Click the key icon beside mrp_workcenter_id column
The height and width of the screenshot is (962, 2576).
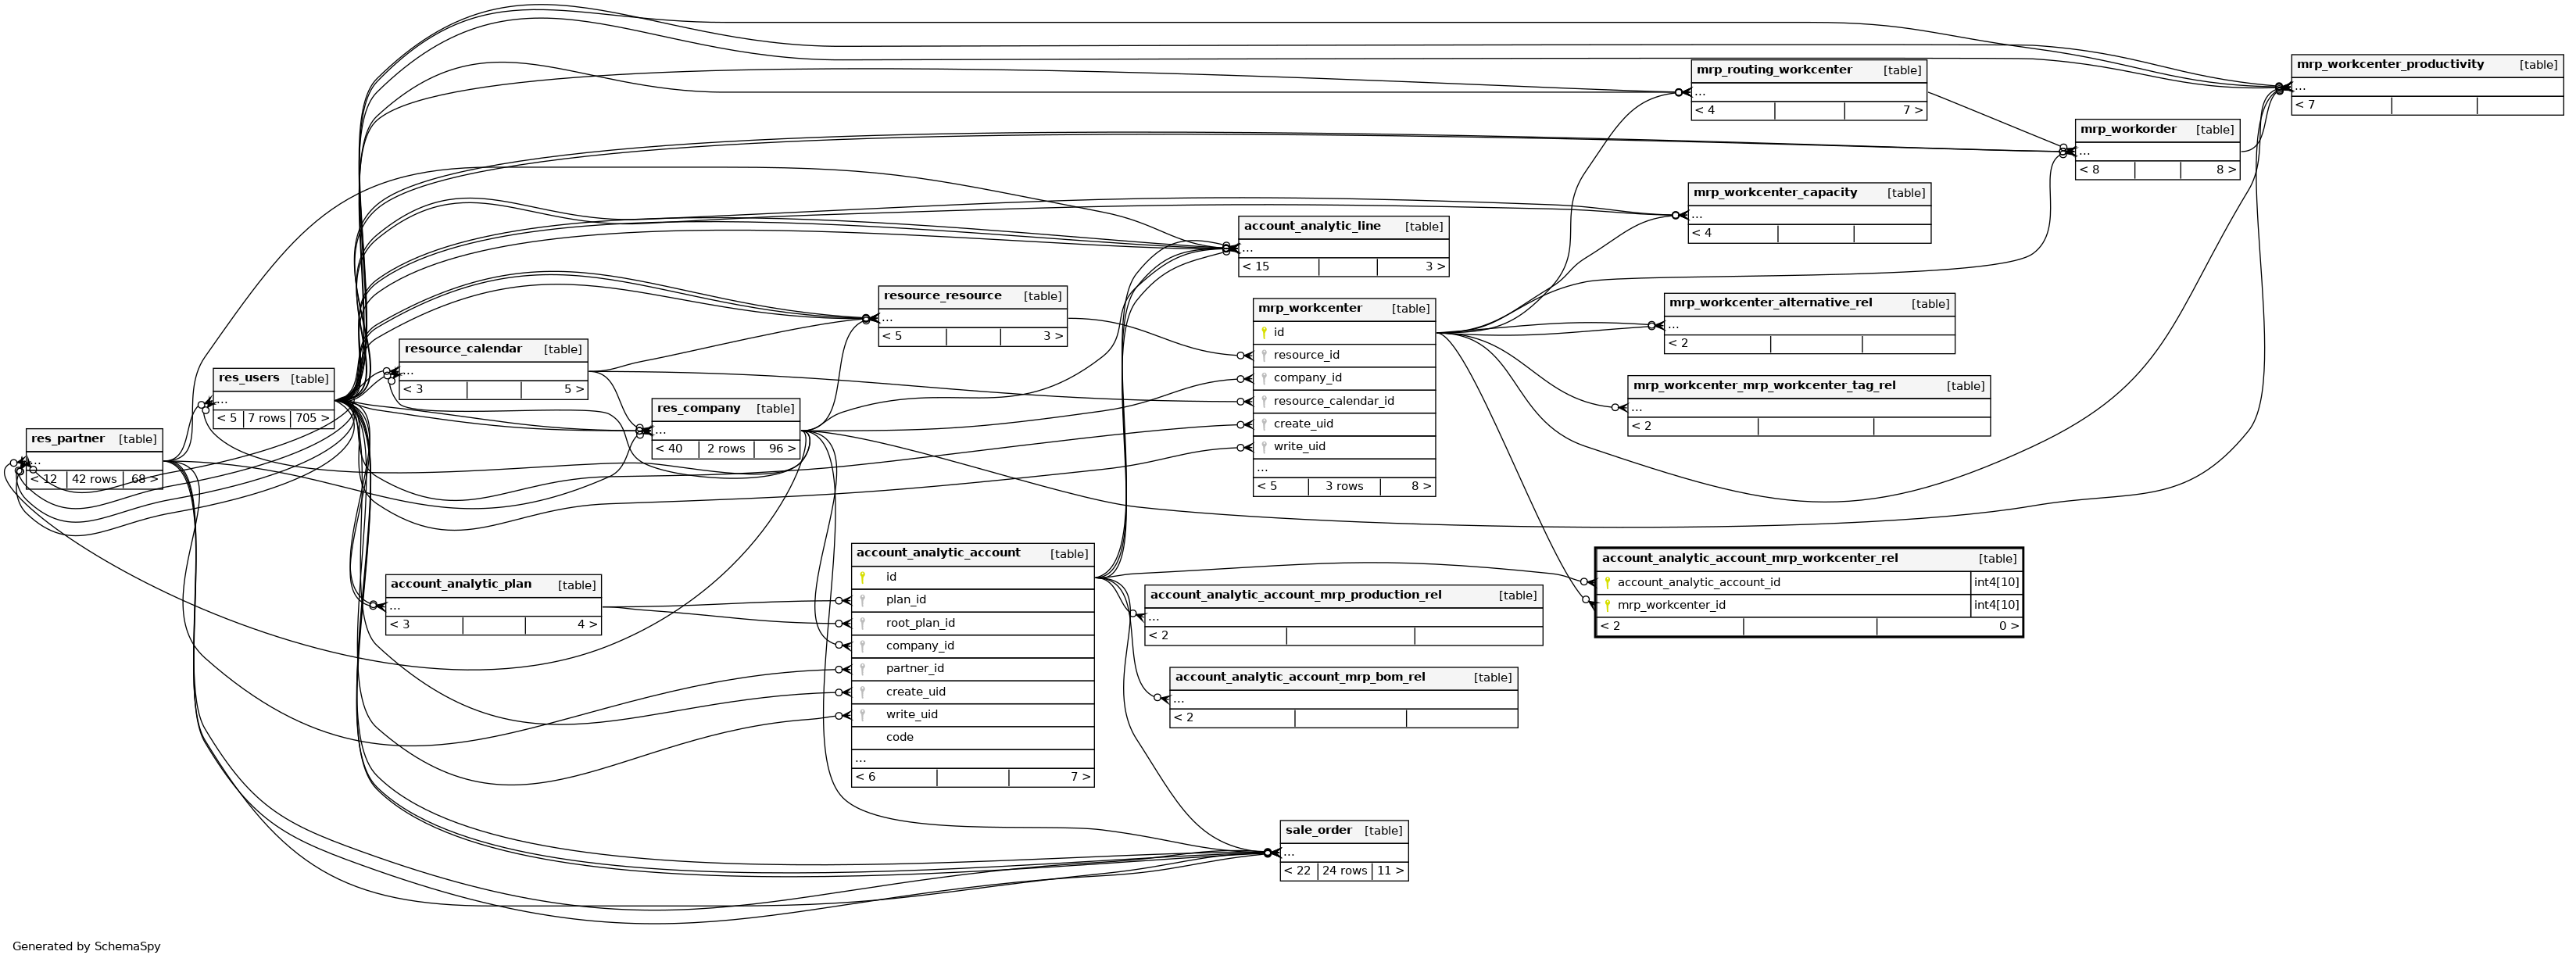pyautogui.click(x=1607, y=606)
